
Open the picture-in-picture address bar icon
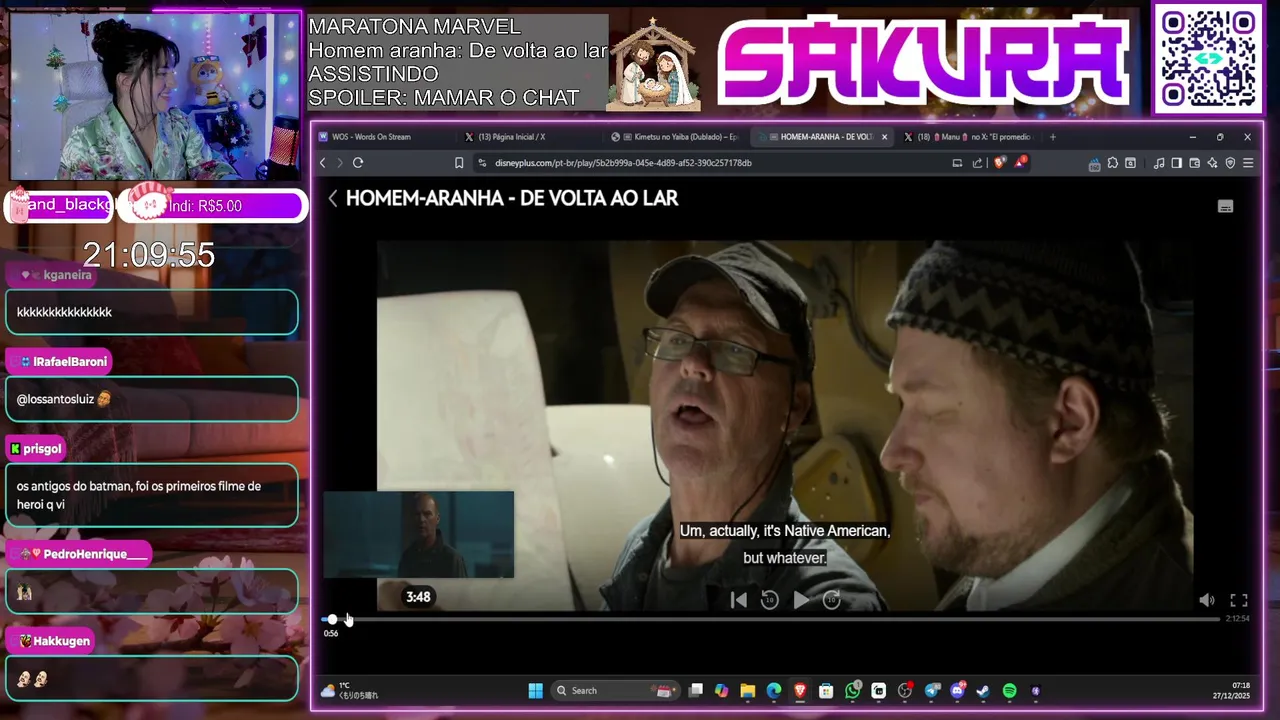(957, 163)
